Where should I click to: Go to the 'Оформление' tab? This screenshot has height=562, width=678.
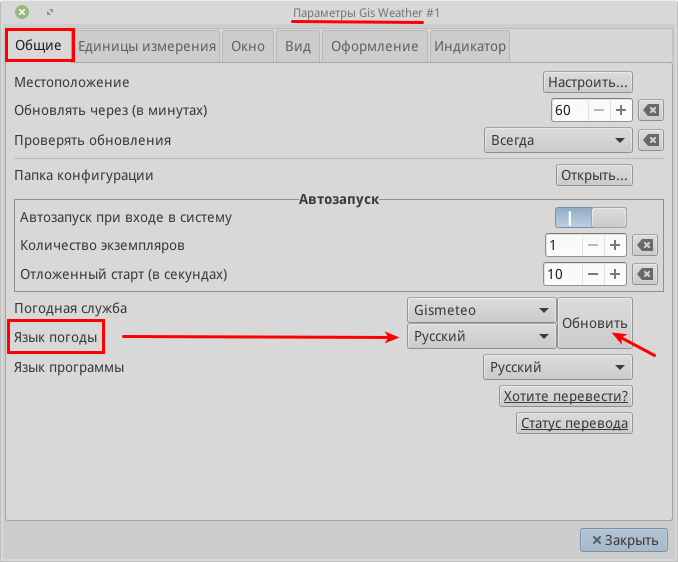374,46
